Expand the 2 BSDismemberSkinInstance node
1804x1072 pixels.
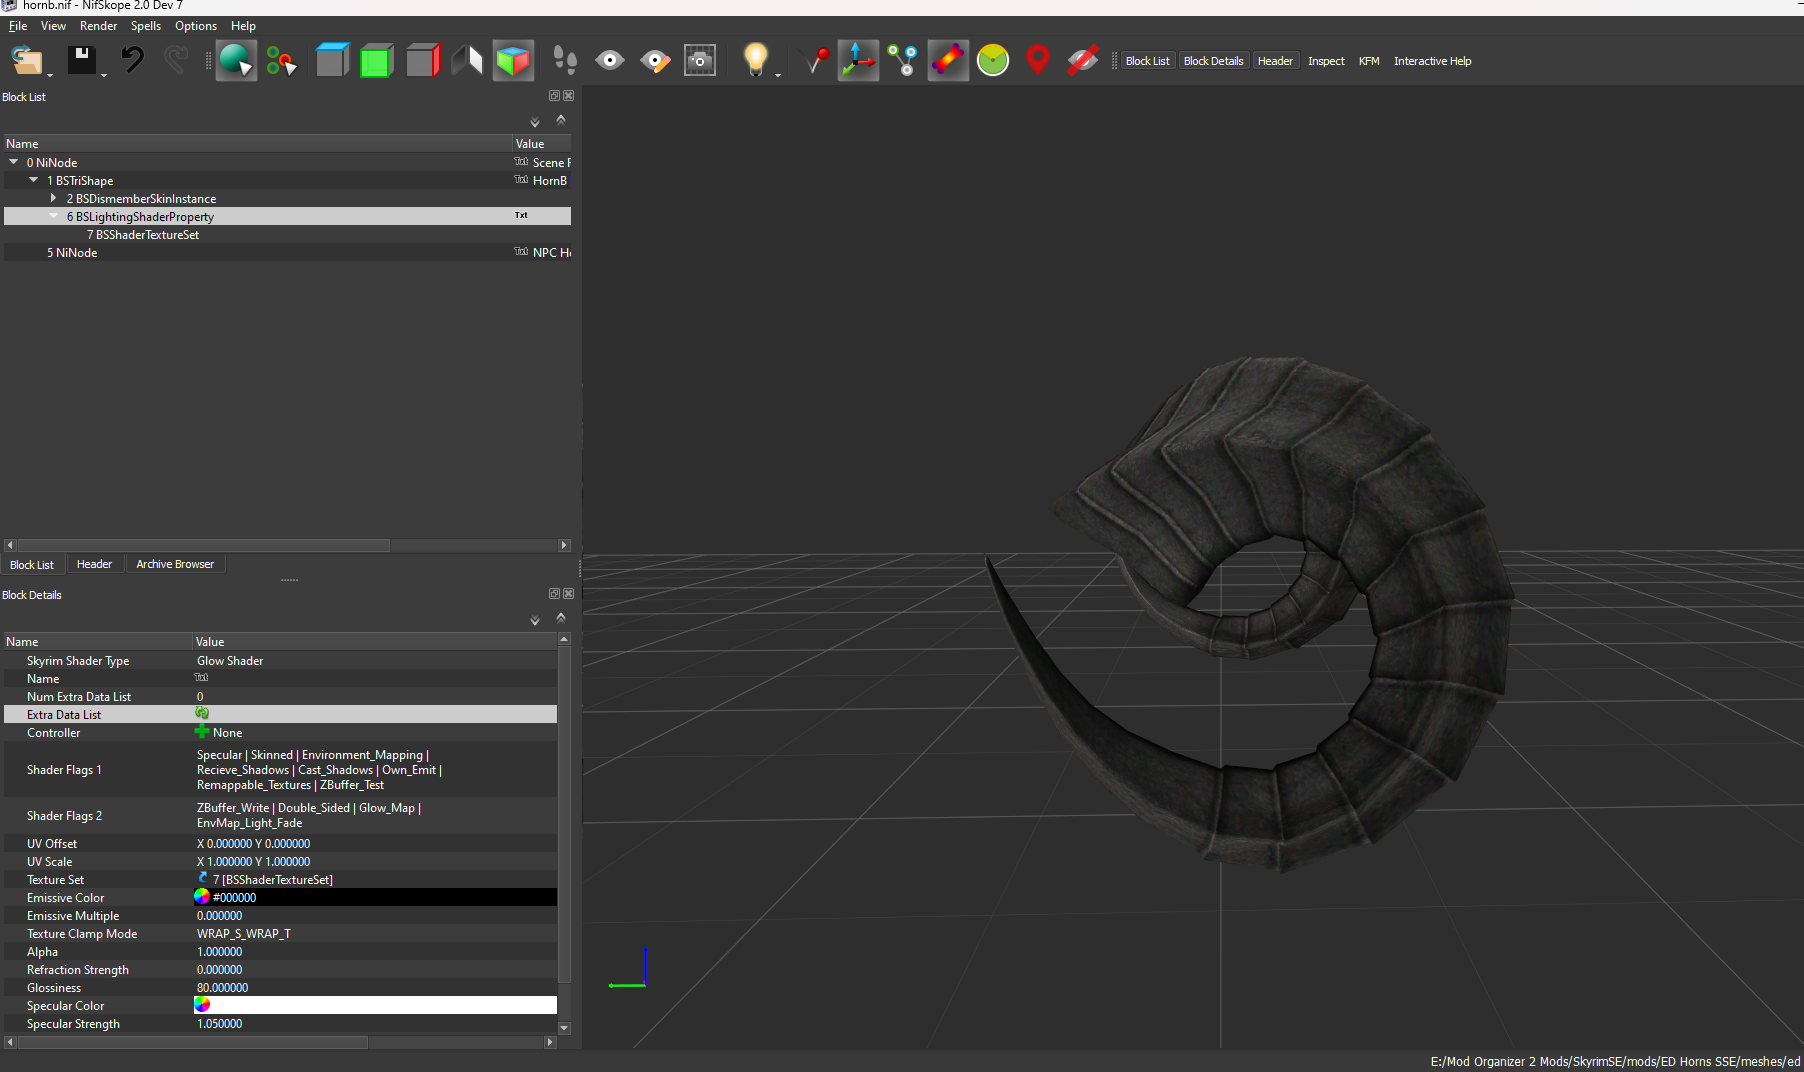tap(54, 198)
